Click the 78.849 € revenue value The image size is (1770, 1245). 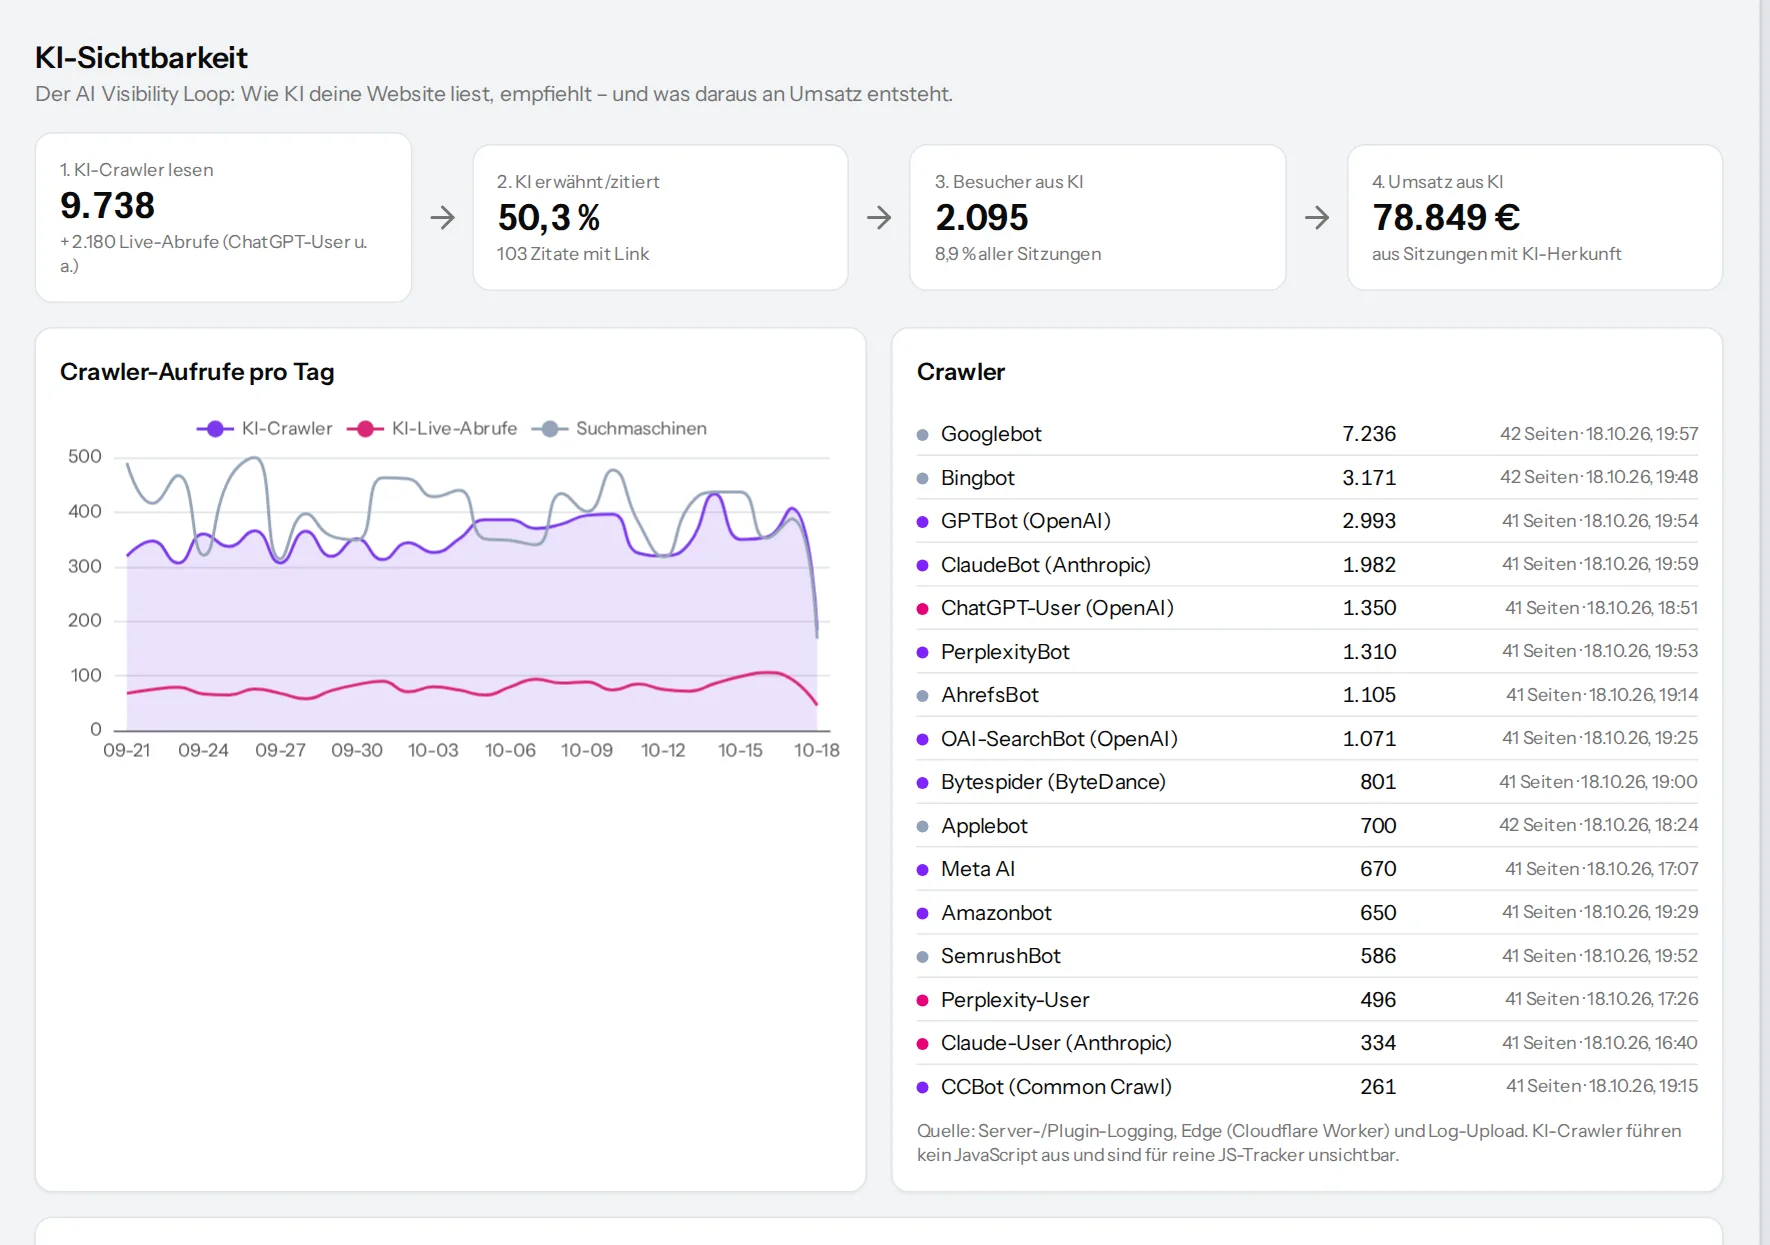pos(1446,217)
